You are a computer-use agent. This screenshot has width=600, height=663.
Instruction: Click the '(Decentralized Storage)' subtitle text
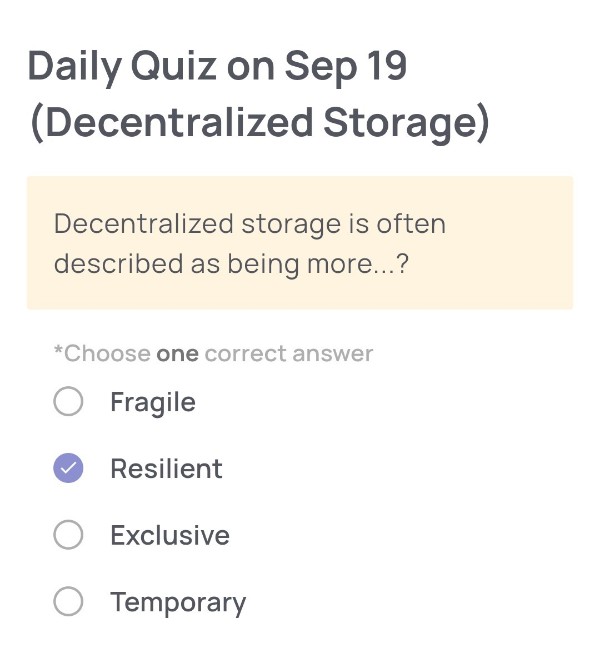click(x=259, y=122)
